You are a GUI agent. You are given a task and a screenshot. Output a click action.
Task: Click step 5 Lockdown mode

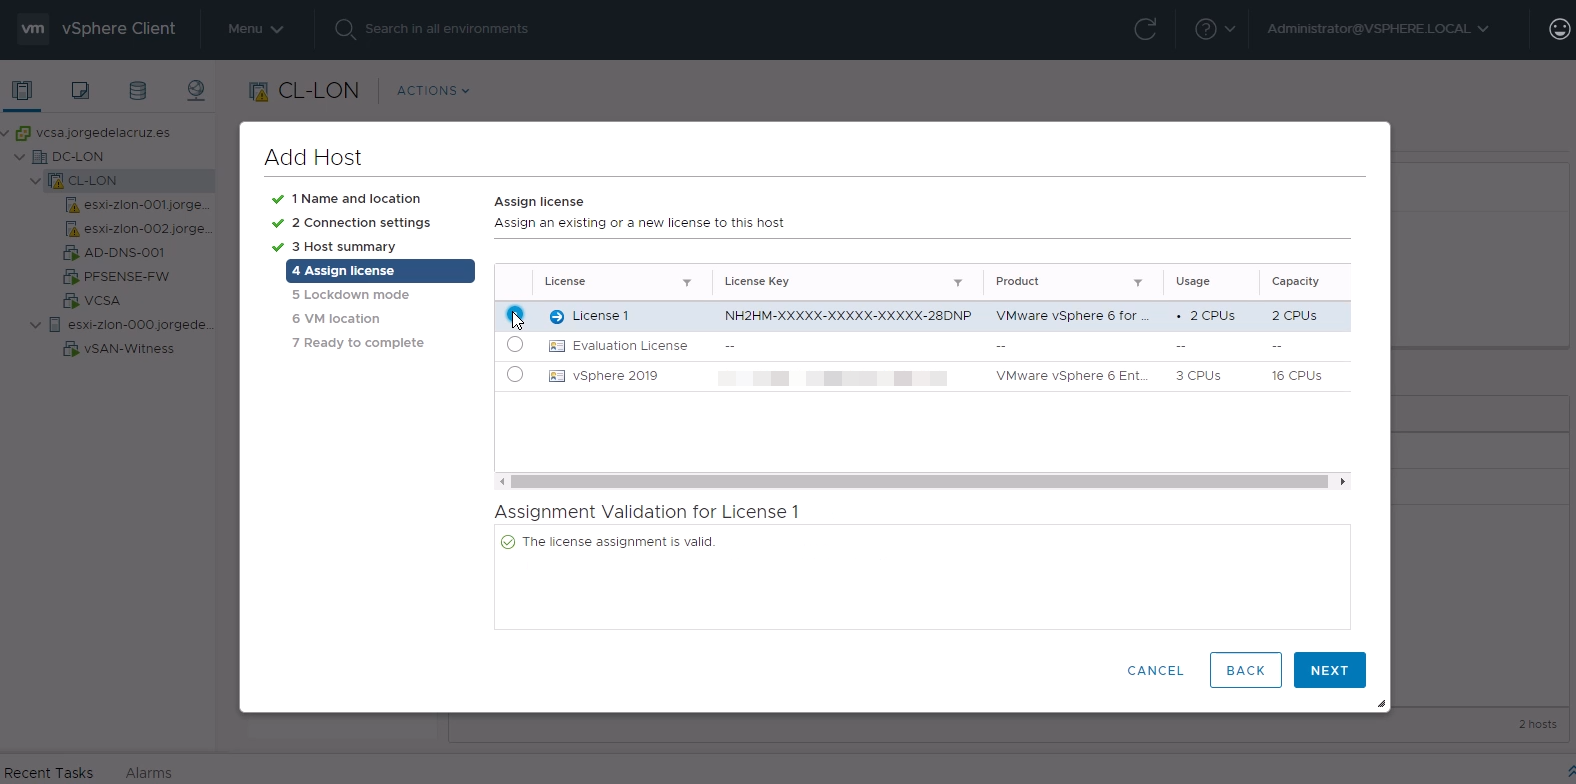350,295
